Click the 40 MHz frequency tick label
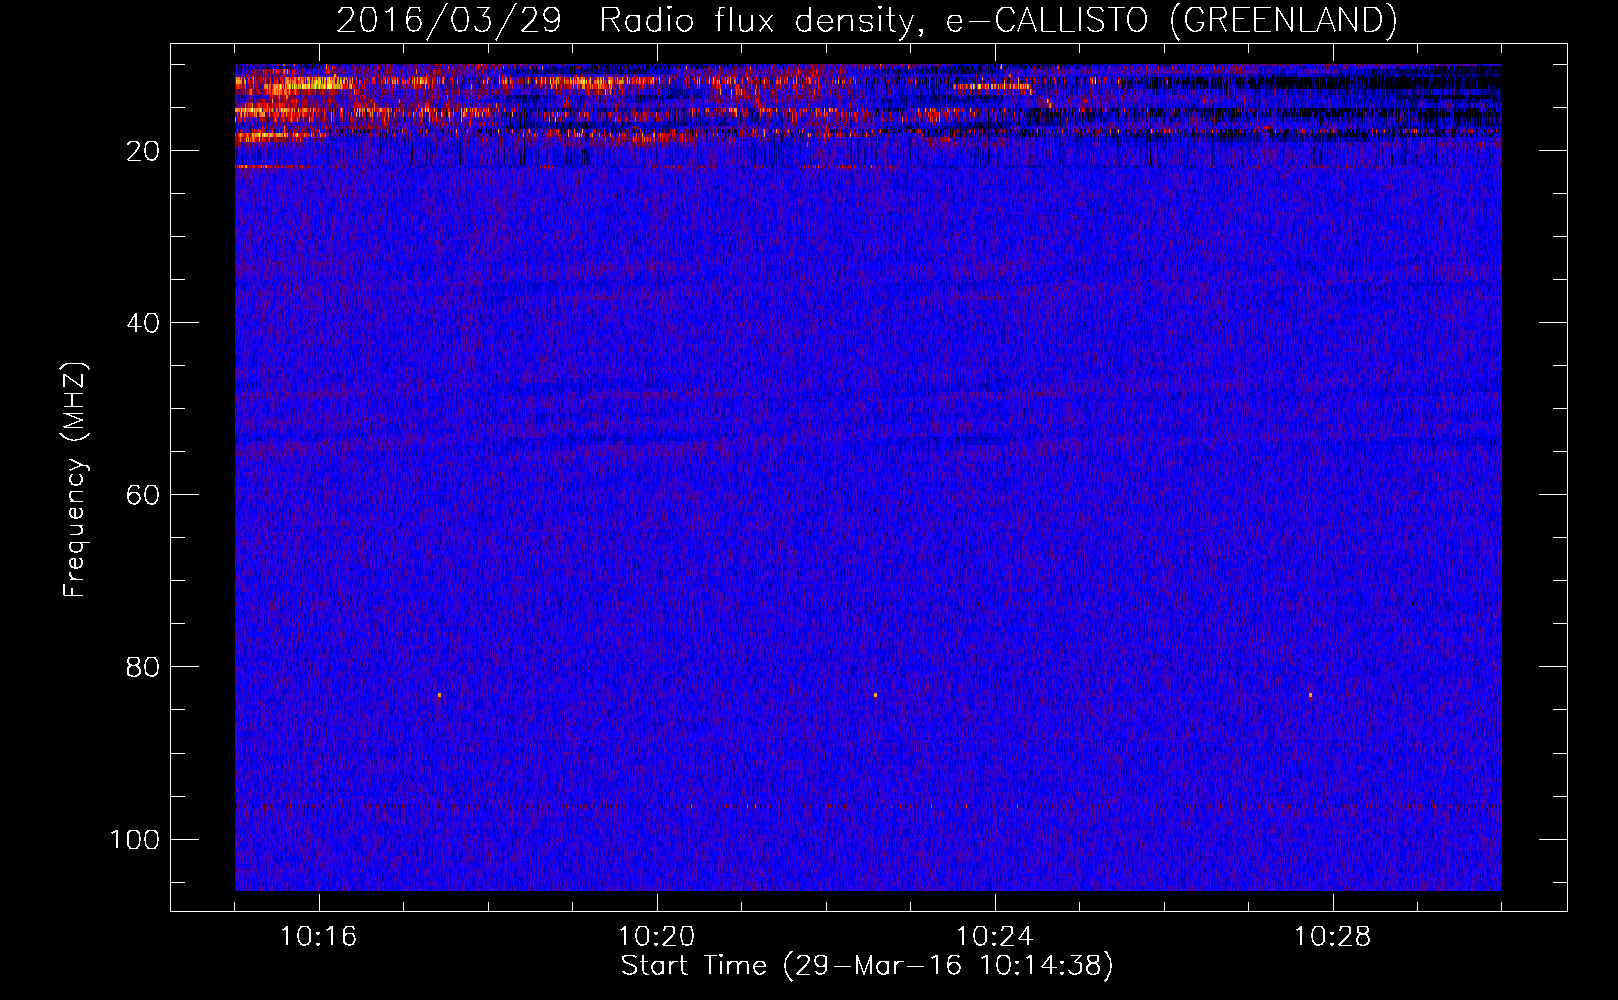 pos(143,323)
